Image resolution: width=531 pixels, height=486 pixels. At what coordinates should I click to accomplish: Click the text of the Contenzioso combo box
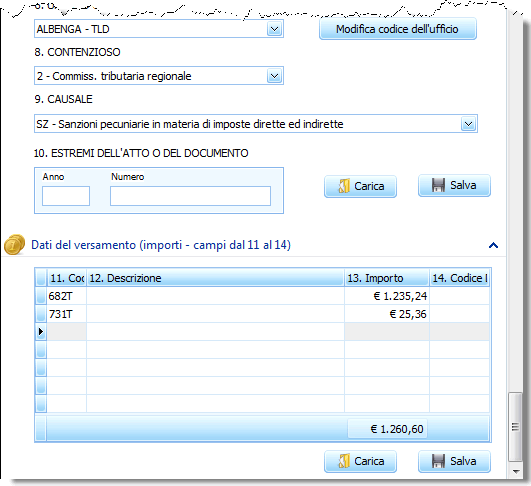click(x=114, y=76)
